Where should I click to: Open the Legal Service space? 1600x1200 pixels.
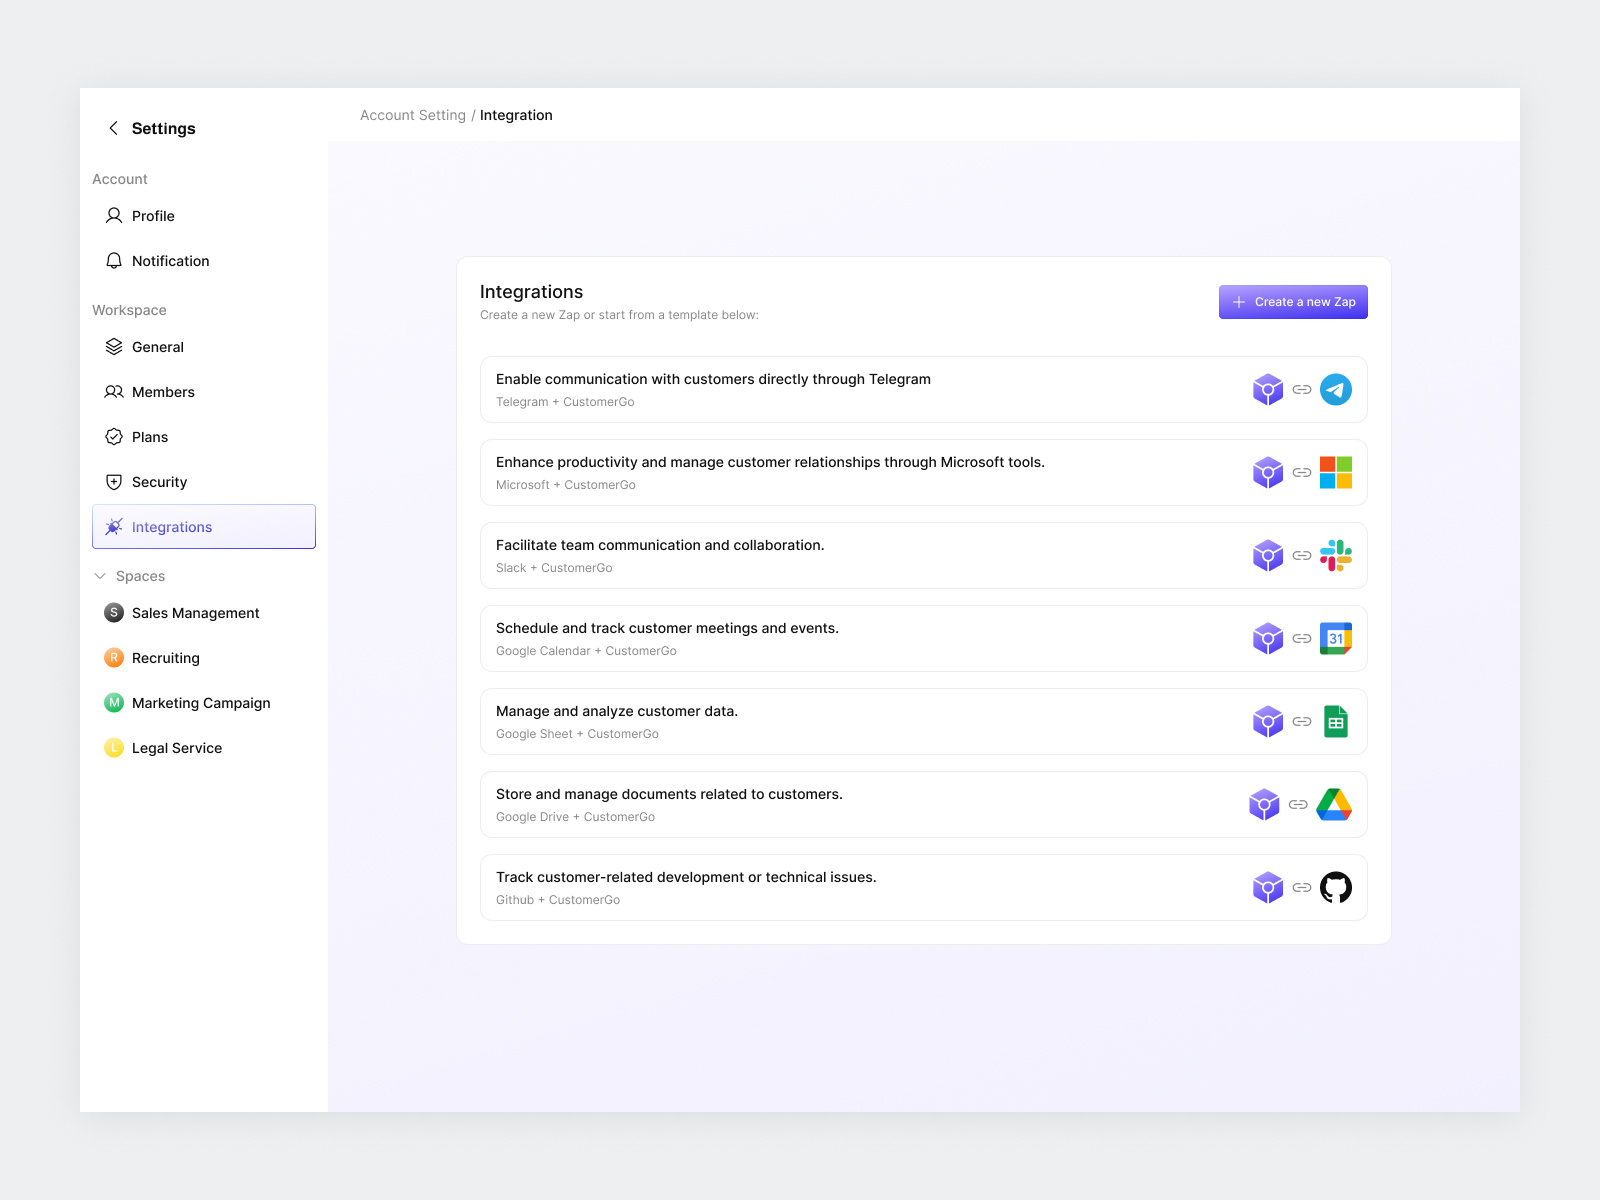coord(176,747)
